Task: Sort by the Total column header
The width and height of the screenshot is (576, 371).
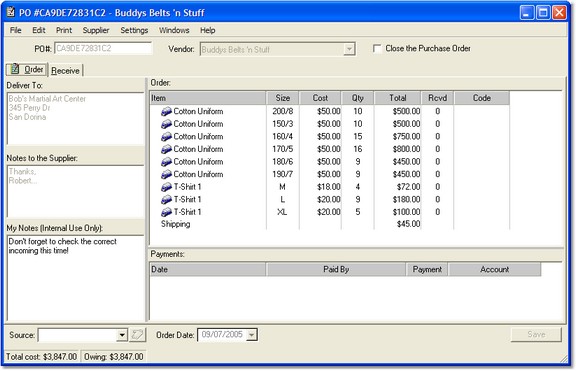Action: 397,98
